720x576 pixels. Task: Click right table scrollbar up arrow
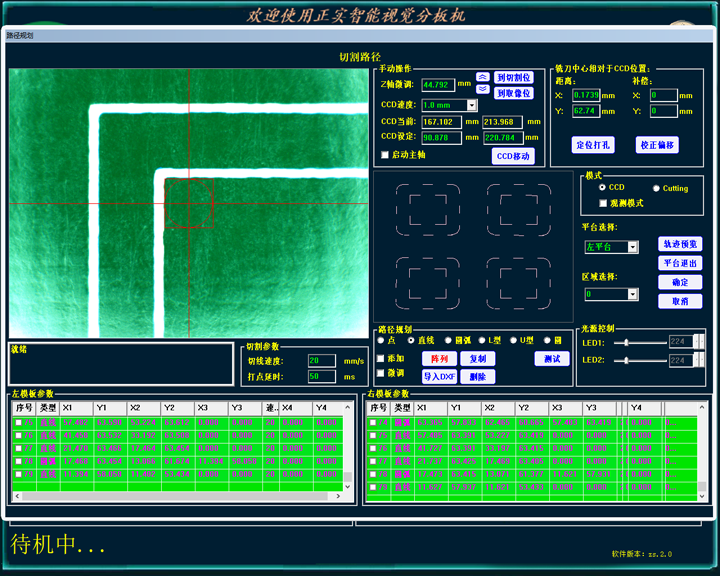702,407
